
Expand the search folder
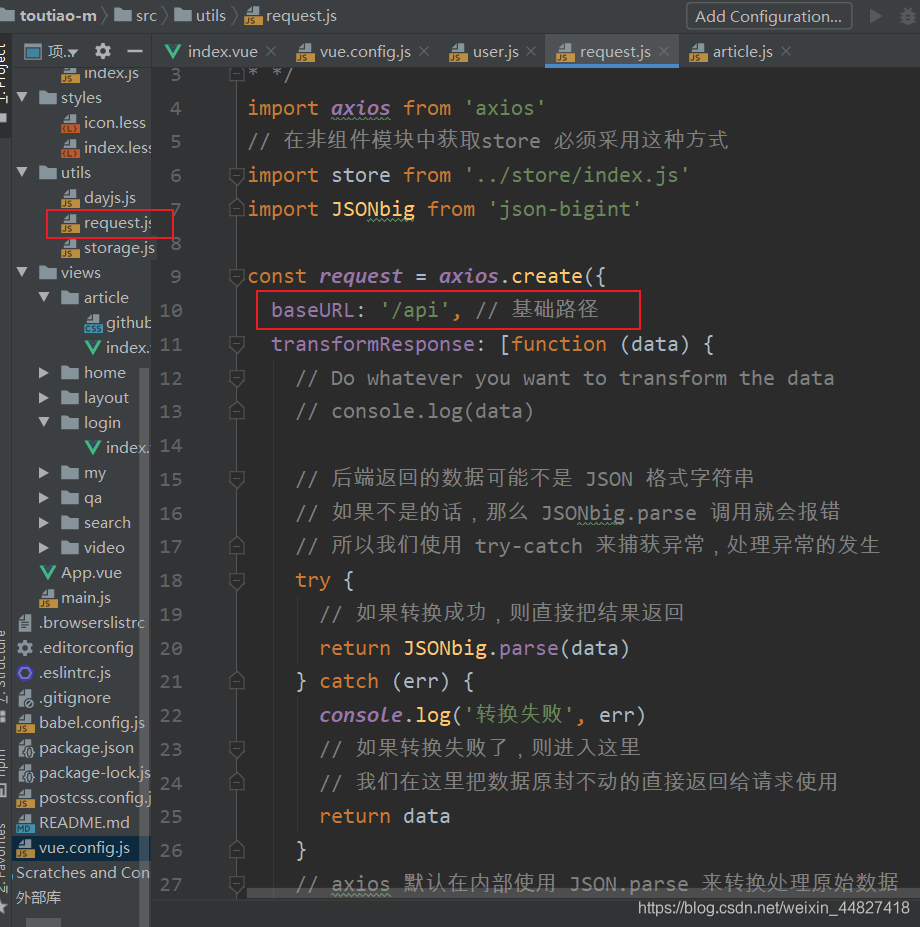tap(44, 522)
